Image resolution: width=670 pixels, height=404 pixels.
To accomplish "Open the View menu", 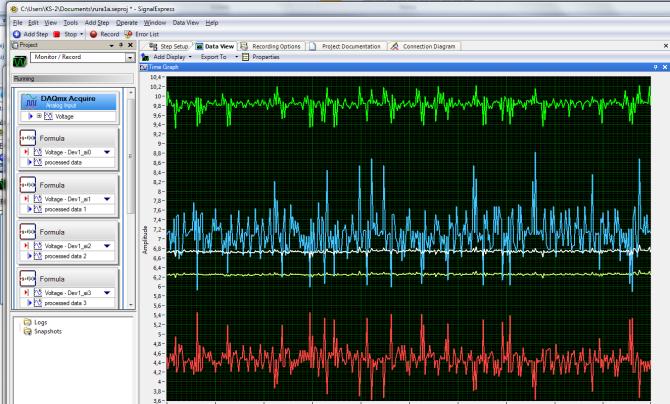I will point(50,23).
